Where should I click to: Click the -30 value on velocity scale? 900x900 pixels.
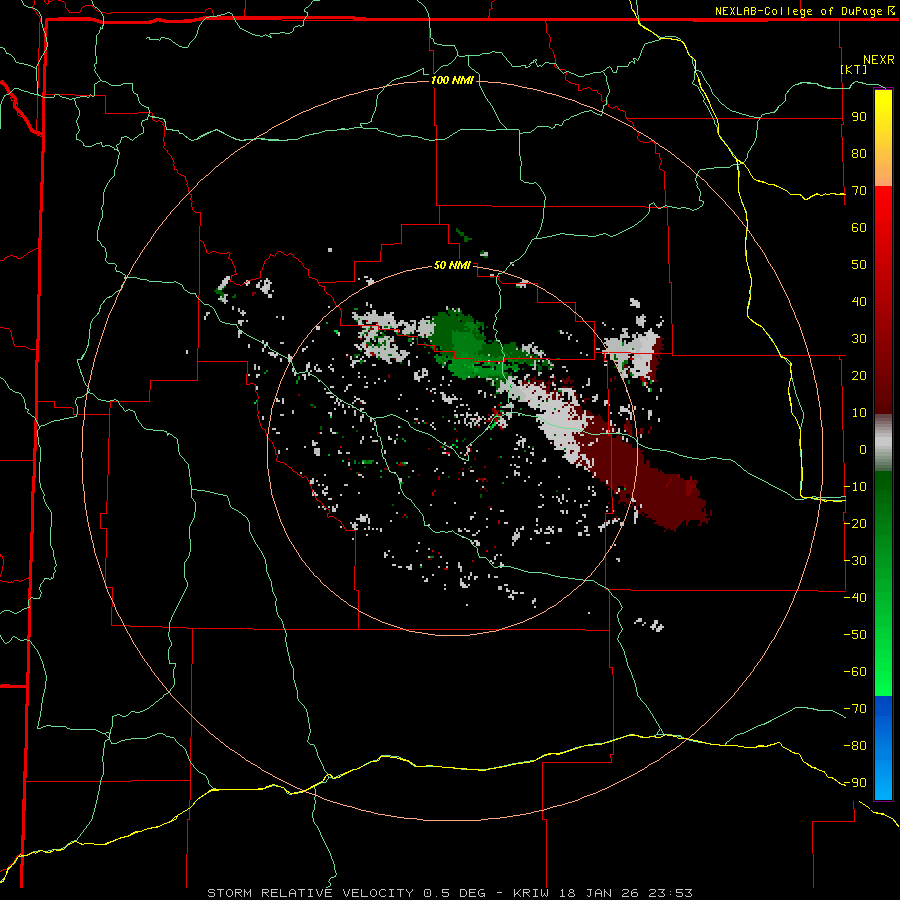click(x=855, y=561)
